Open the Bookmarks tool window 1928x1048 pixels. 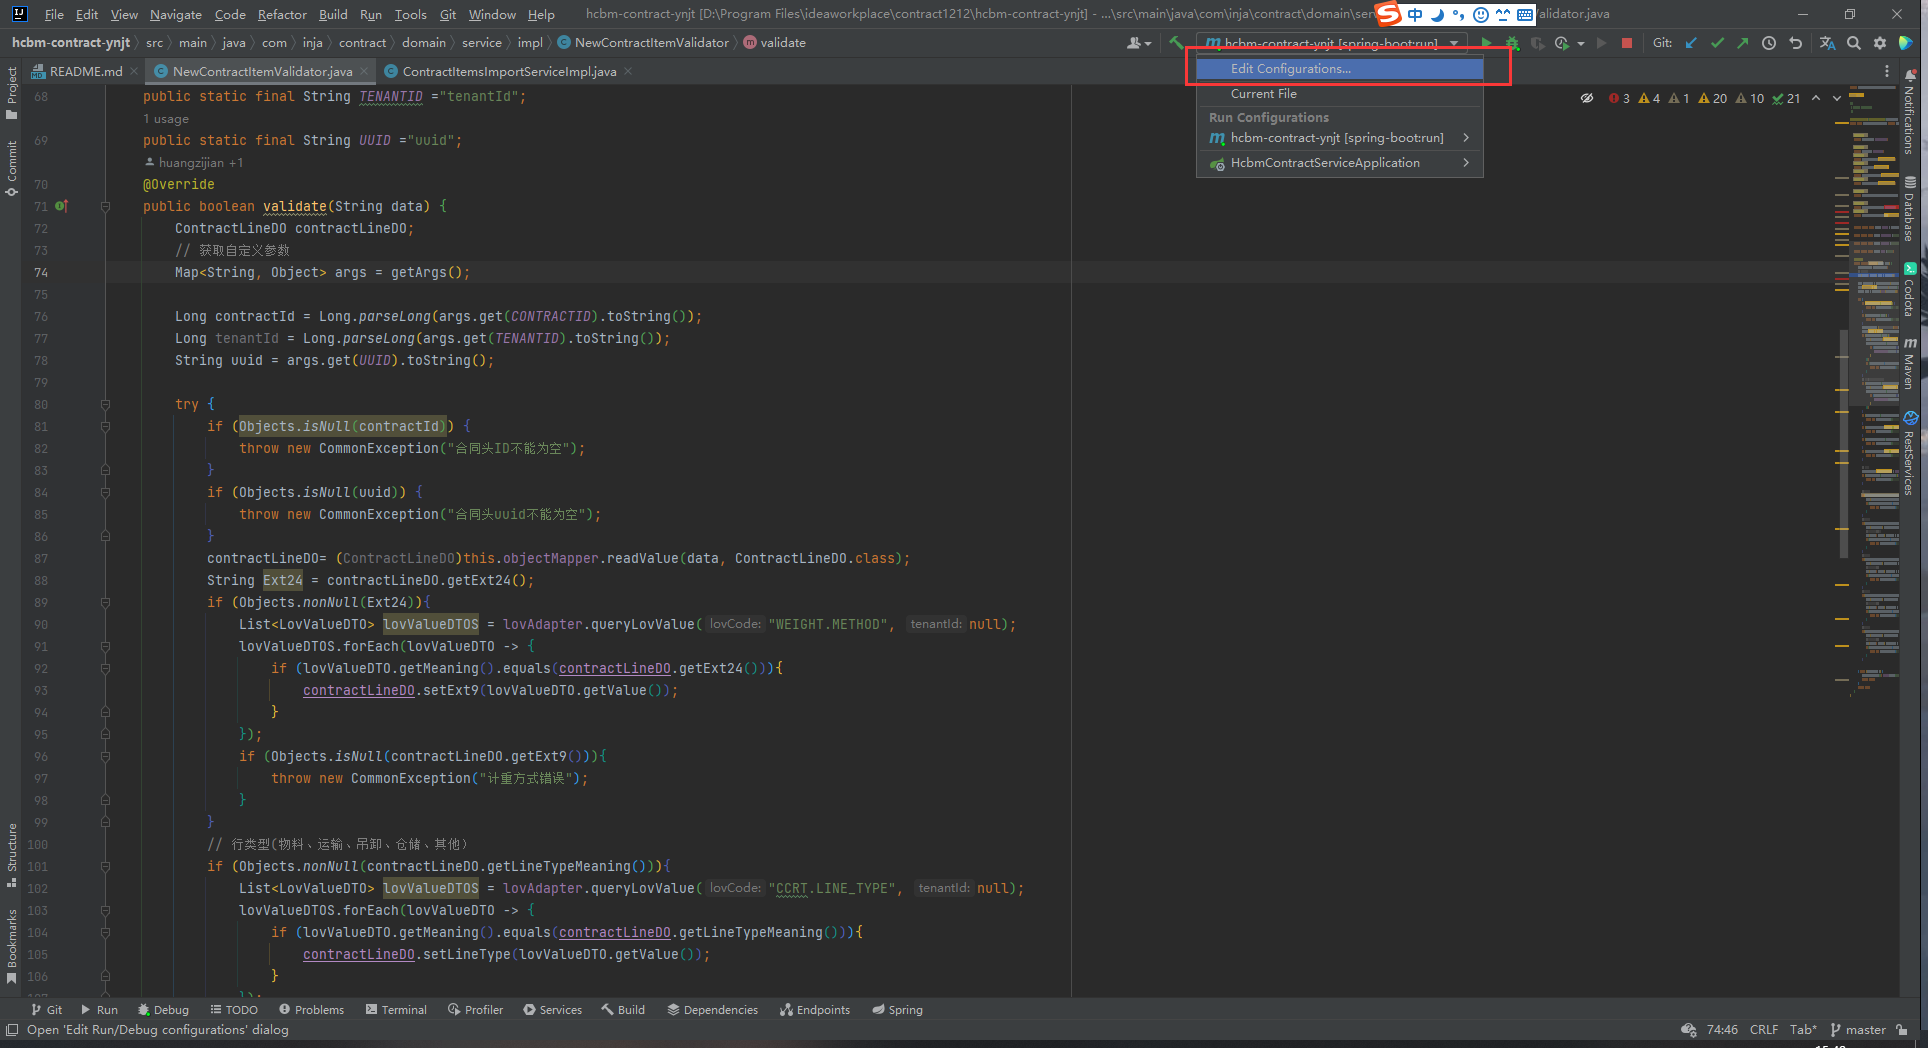pos(11,946)
